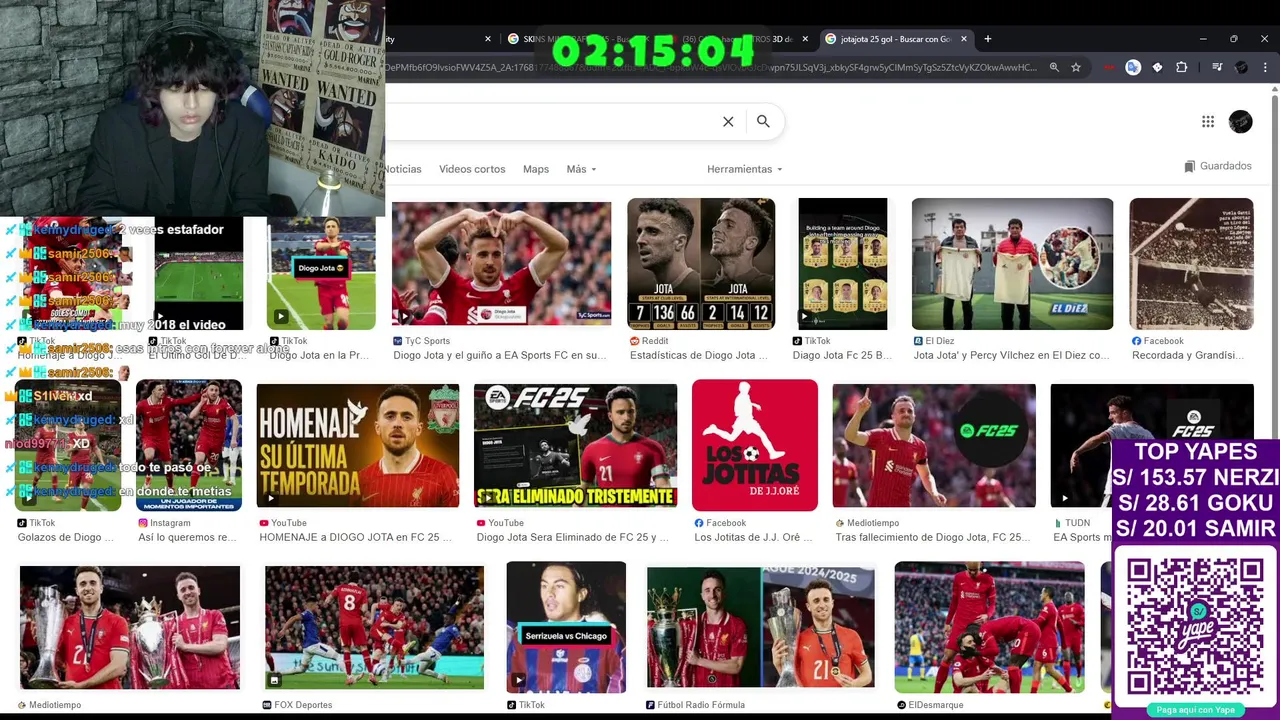Viewport: 1280px width, 720px height.
Task: Click 'Jota Jota' y Percy Vílchez' caption link
Action: (x=1011, y=355)
